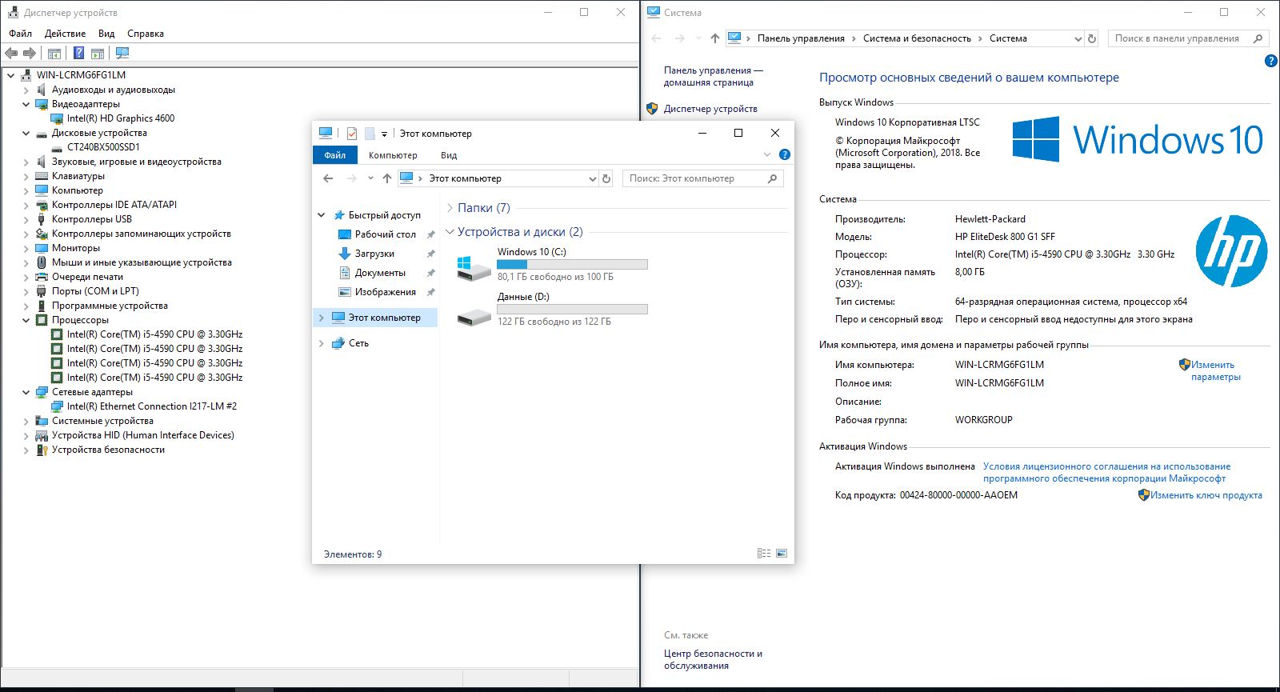Open Диспетчер устройств link in Control Panel sidebar

(710, 108)
